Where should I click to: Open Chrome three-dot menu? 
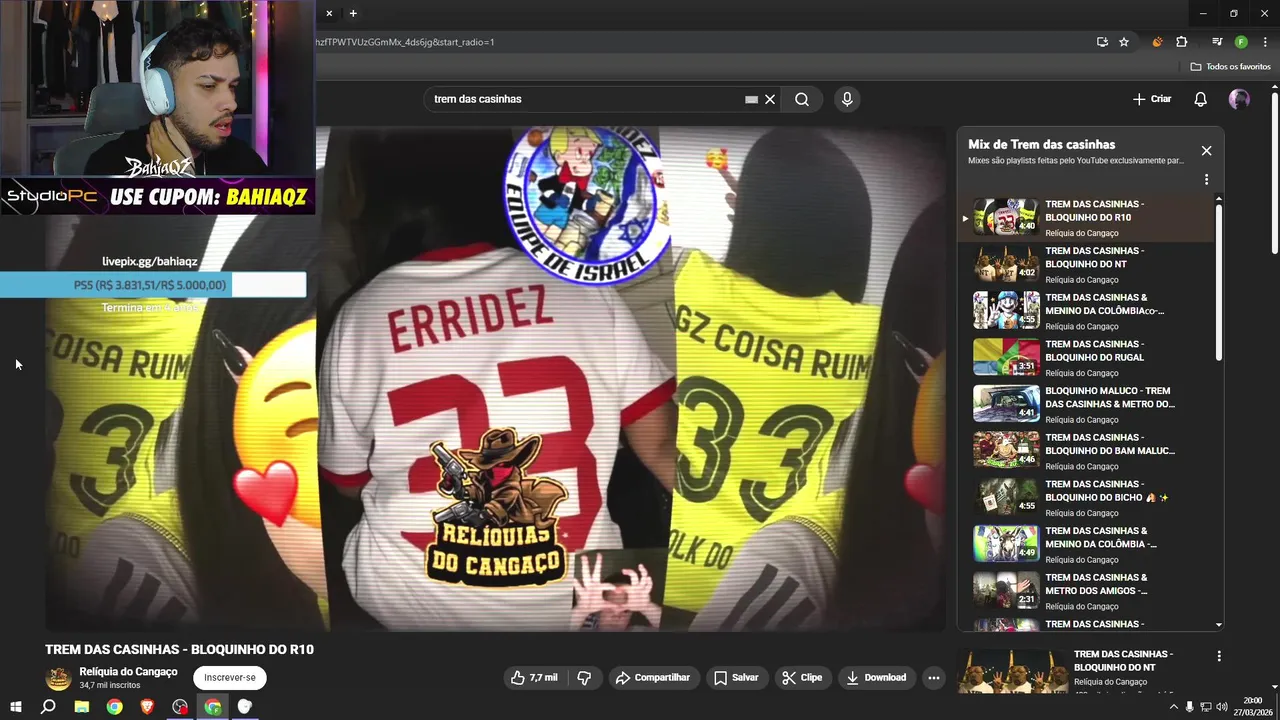tap(1265, 42)
